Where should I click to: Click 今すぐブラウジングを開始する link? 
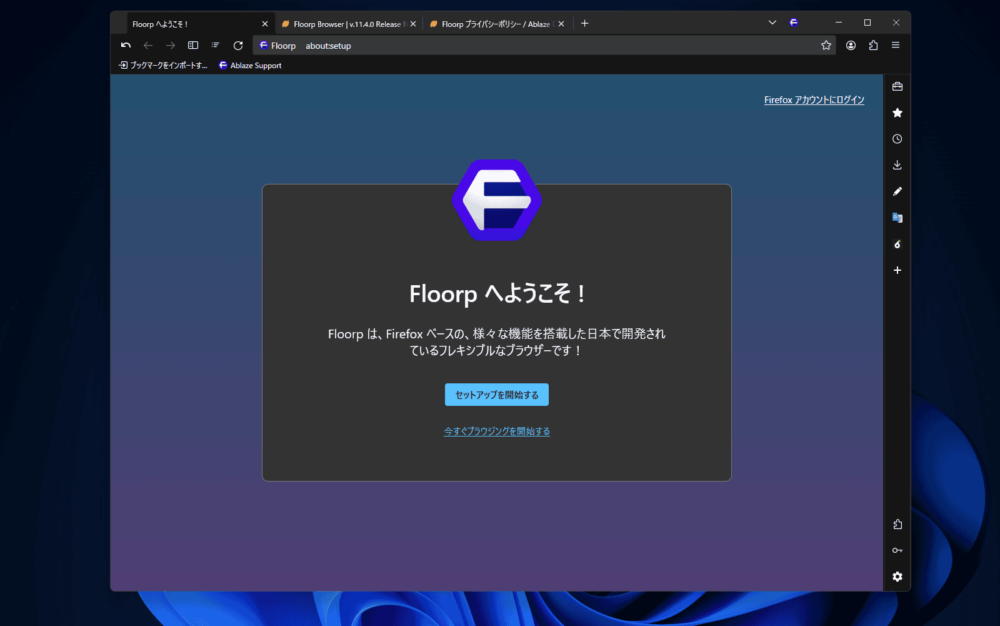(x=497, y=432)
